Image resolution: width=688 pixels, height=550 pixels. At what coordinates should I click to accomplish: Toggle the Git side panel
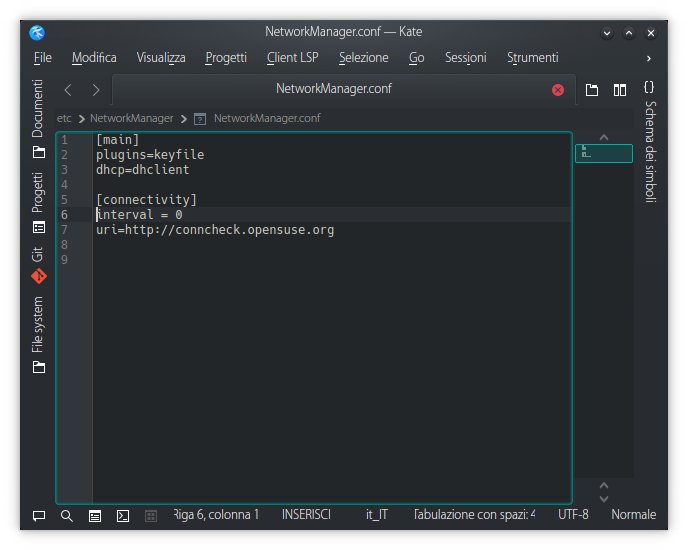click(38, 265)
